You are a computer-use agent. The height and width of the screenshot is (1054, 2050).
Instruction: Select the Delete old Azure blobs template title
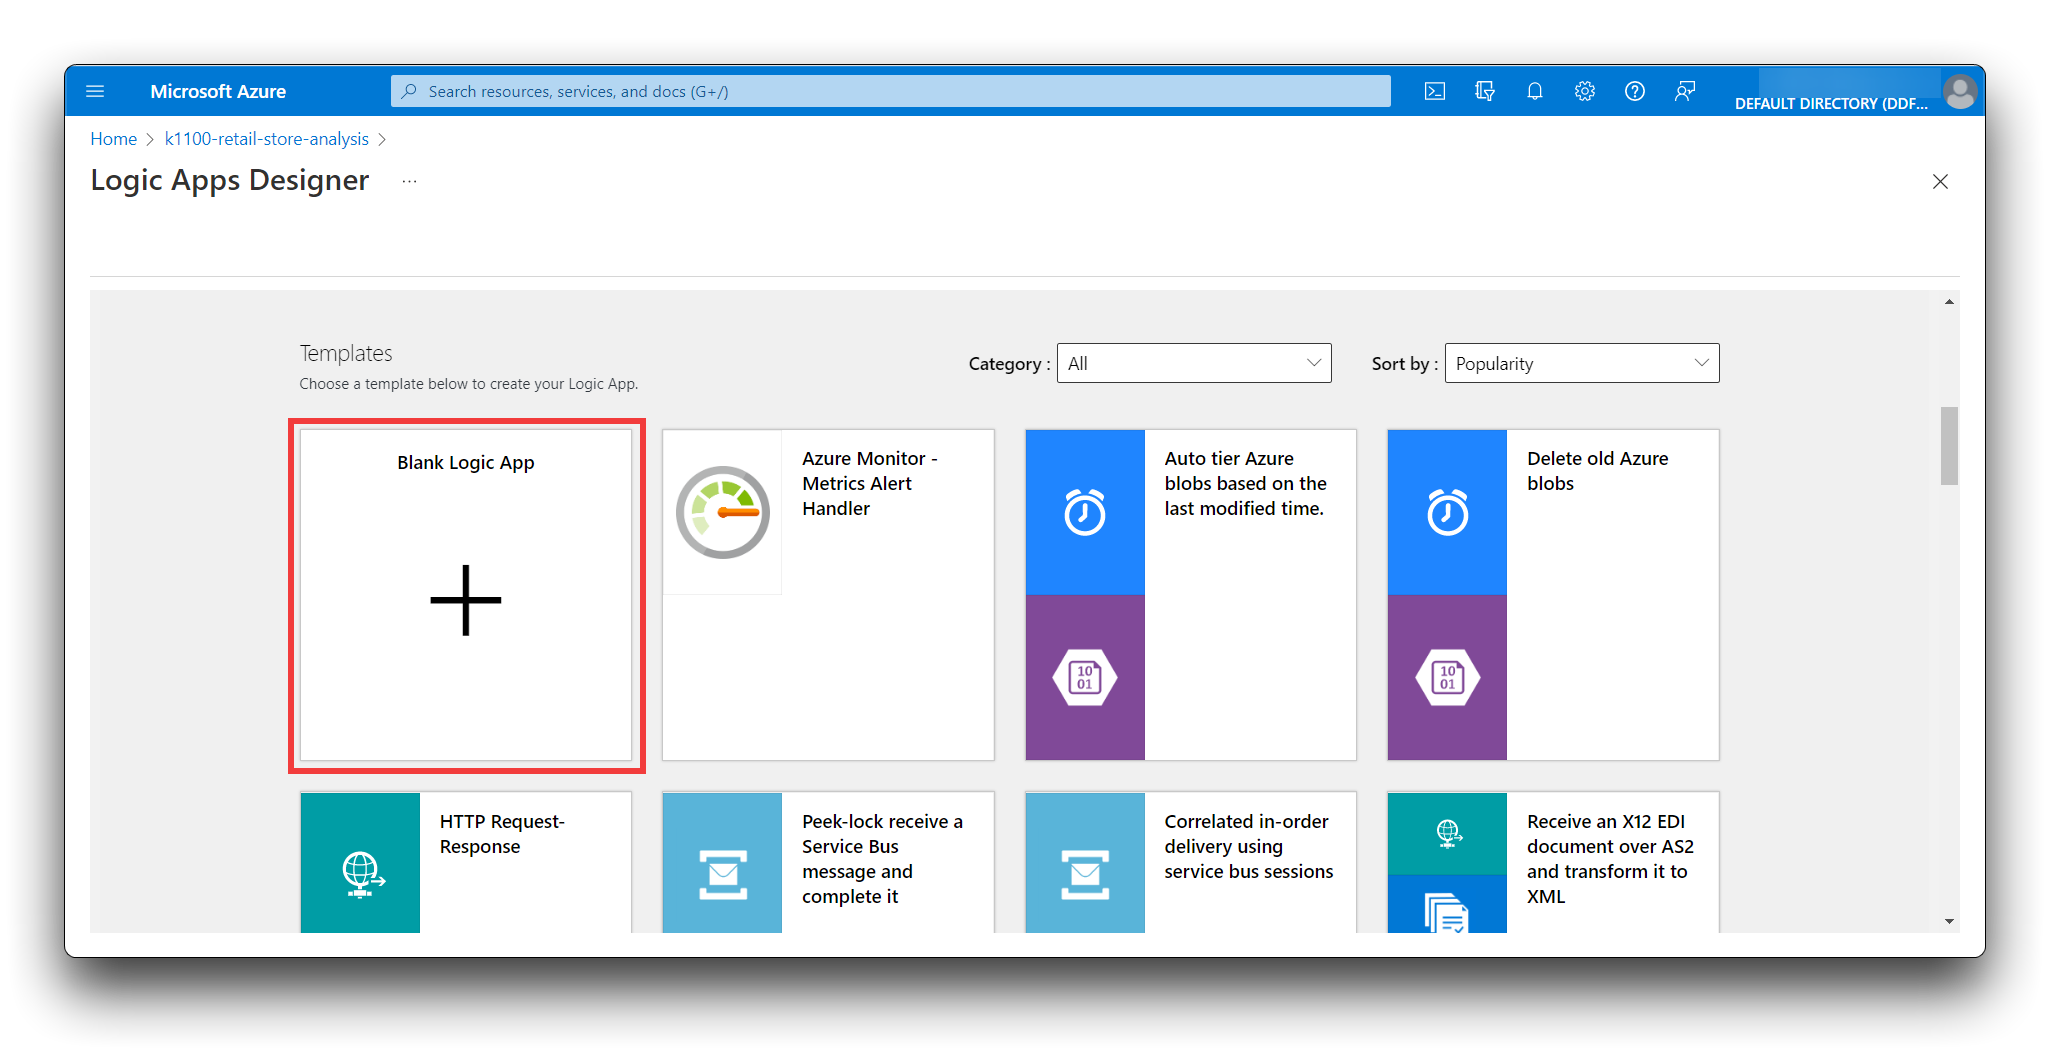tap(1597, 471)
